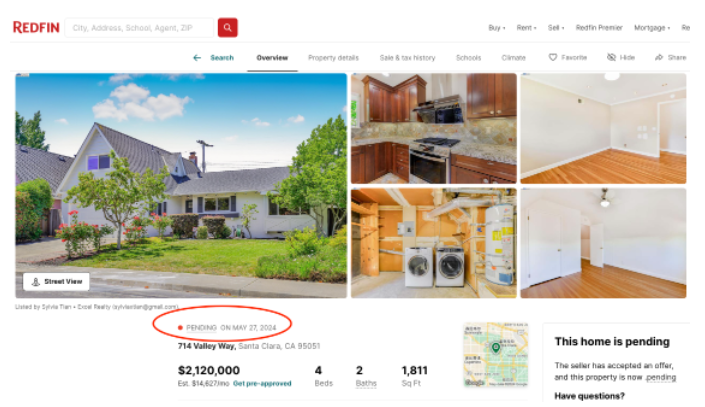Open the small map thumbnail
The image size is (705, 407).
496,354
